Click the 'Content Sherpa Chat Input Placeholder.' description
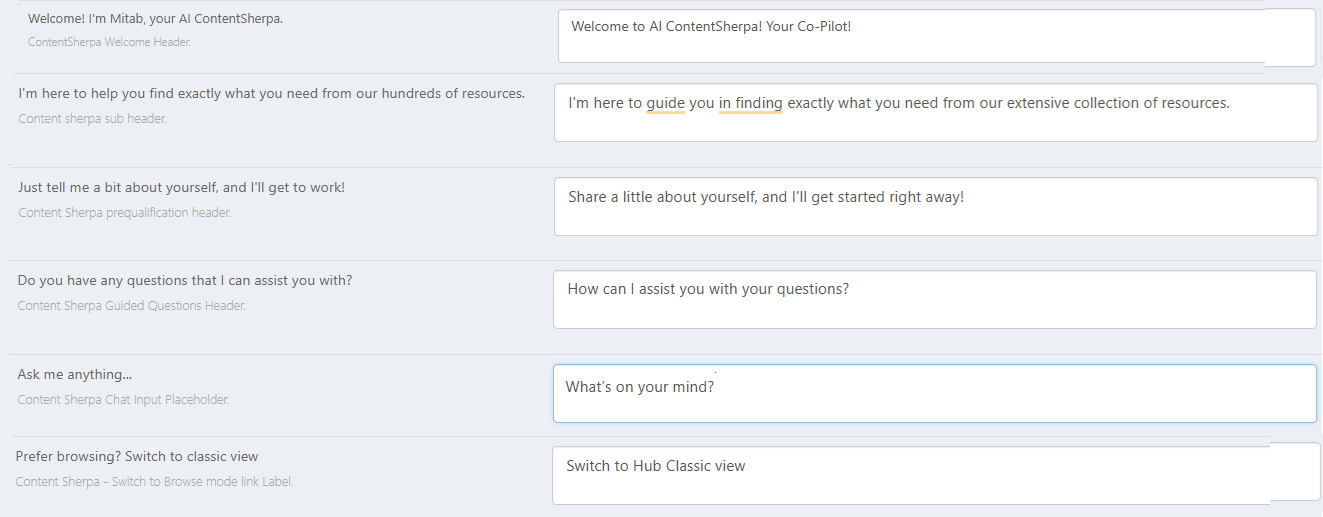The image size is (1323, 517). 123,400
